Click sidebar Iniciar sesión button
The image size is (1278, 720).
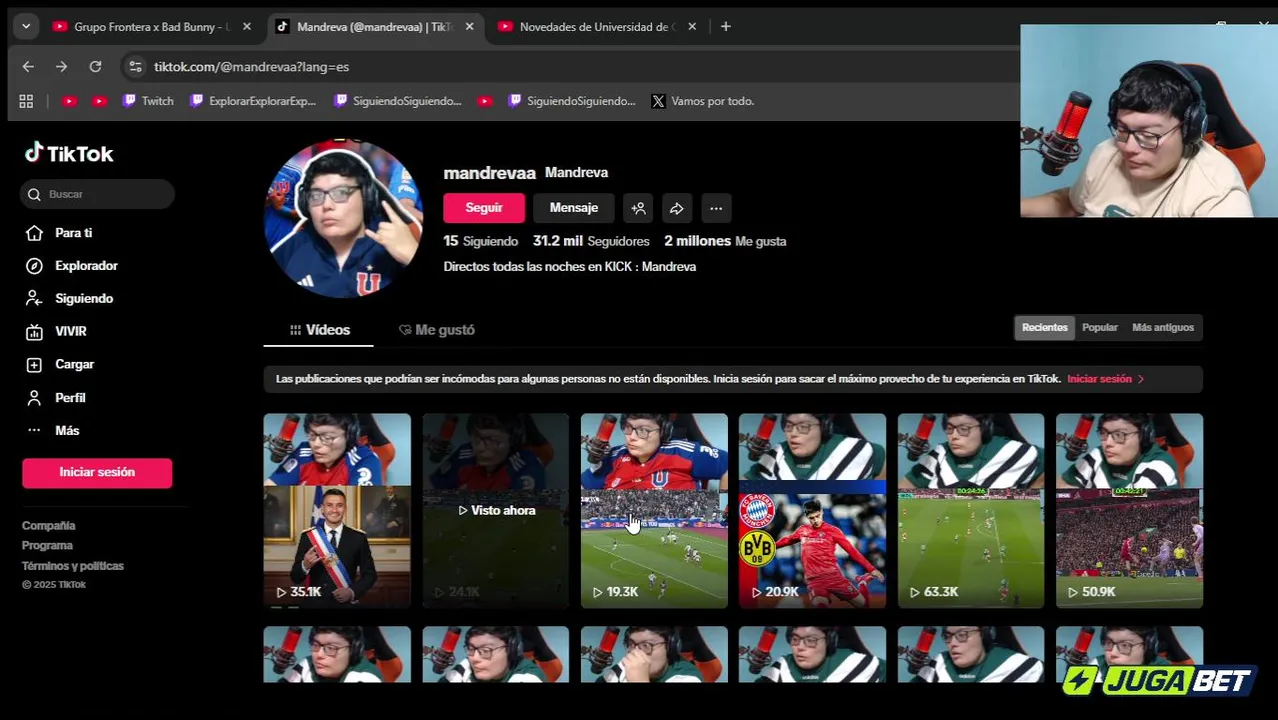click(97, 472)
